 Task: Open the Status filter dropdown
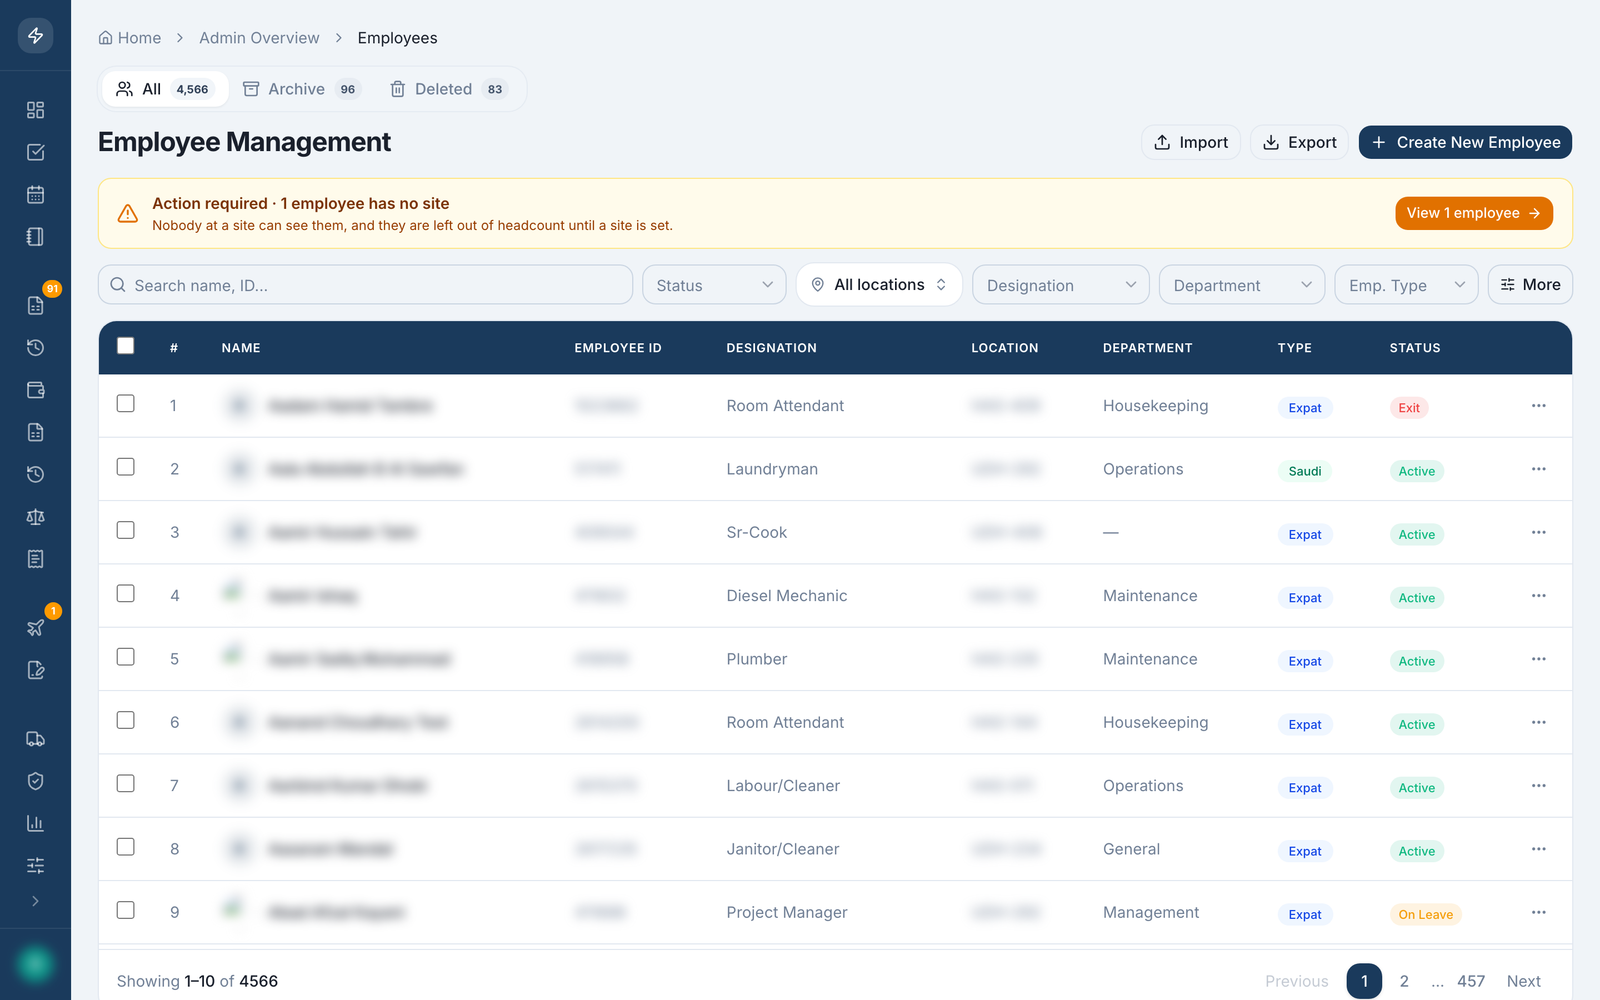pyautogui.click(x=714, y=285)
